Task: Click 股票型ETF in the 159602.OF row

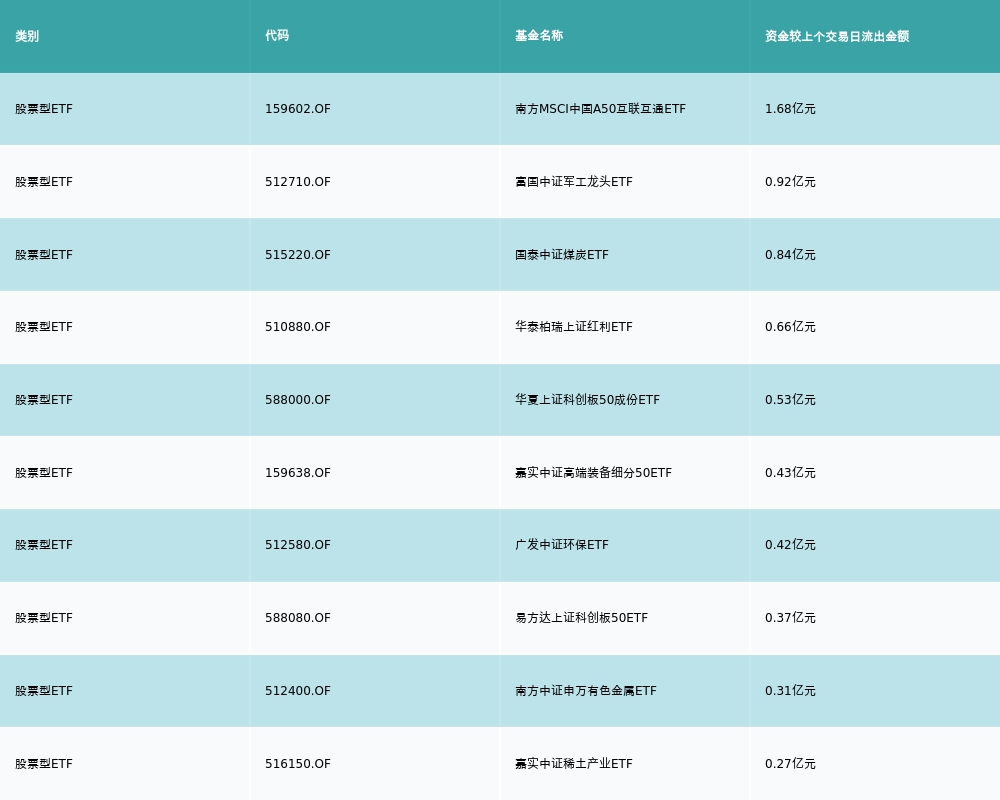Action: point(44,109)
